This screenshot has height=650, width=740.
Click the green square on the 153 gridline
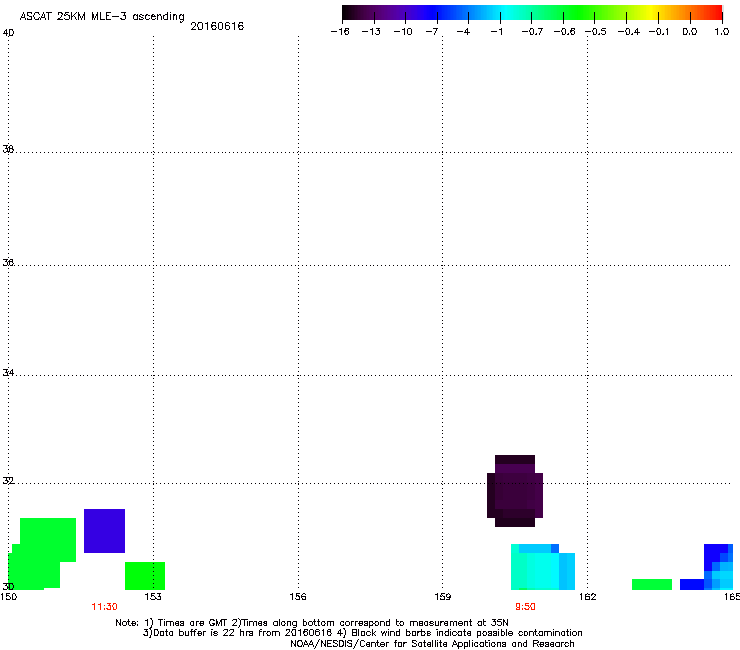pos(145,576)
